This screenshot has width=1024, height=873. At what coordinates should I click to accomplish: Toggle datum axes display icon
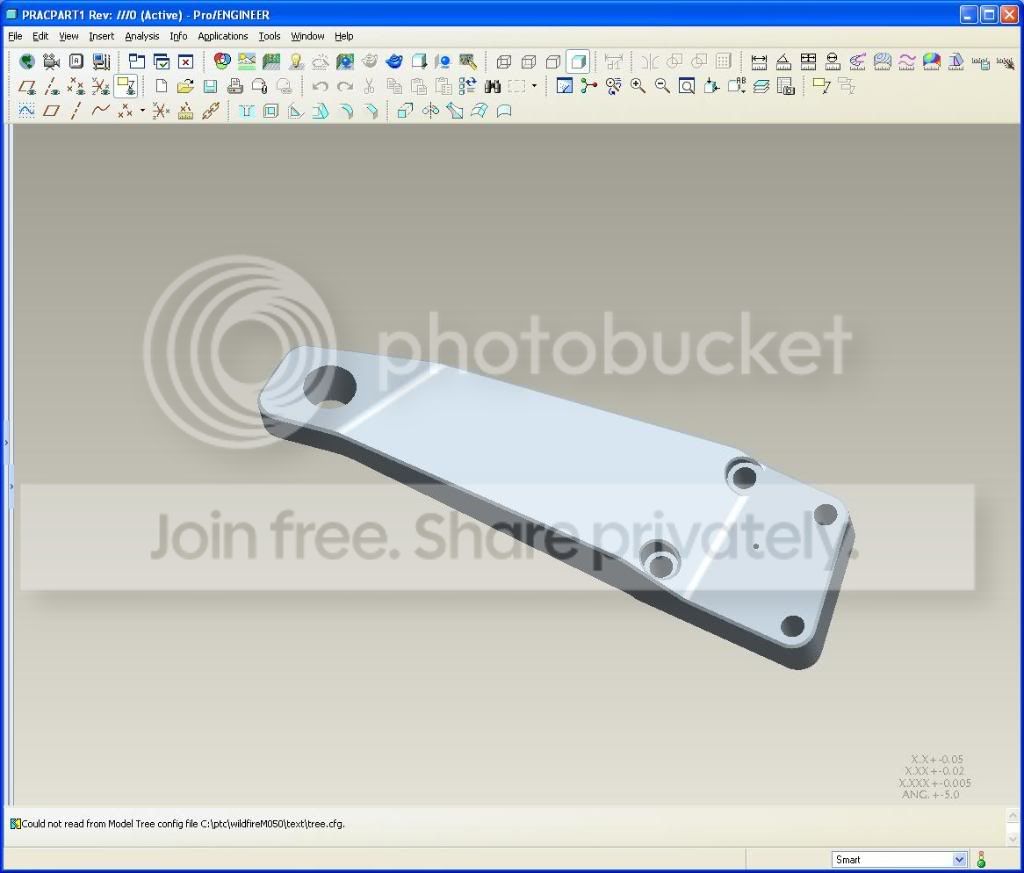(52, 86)
